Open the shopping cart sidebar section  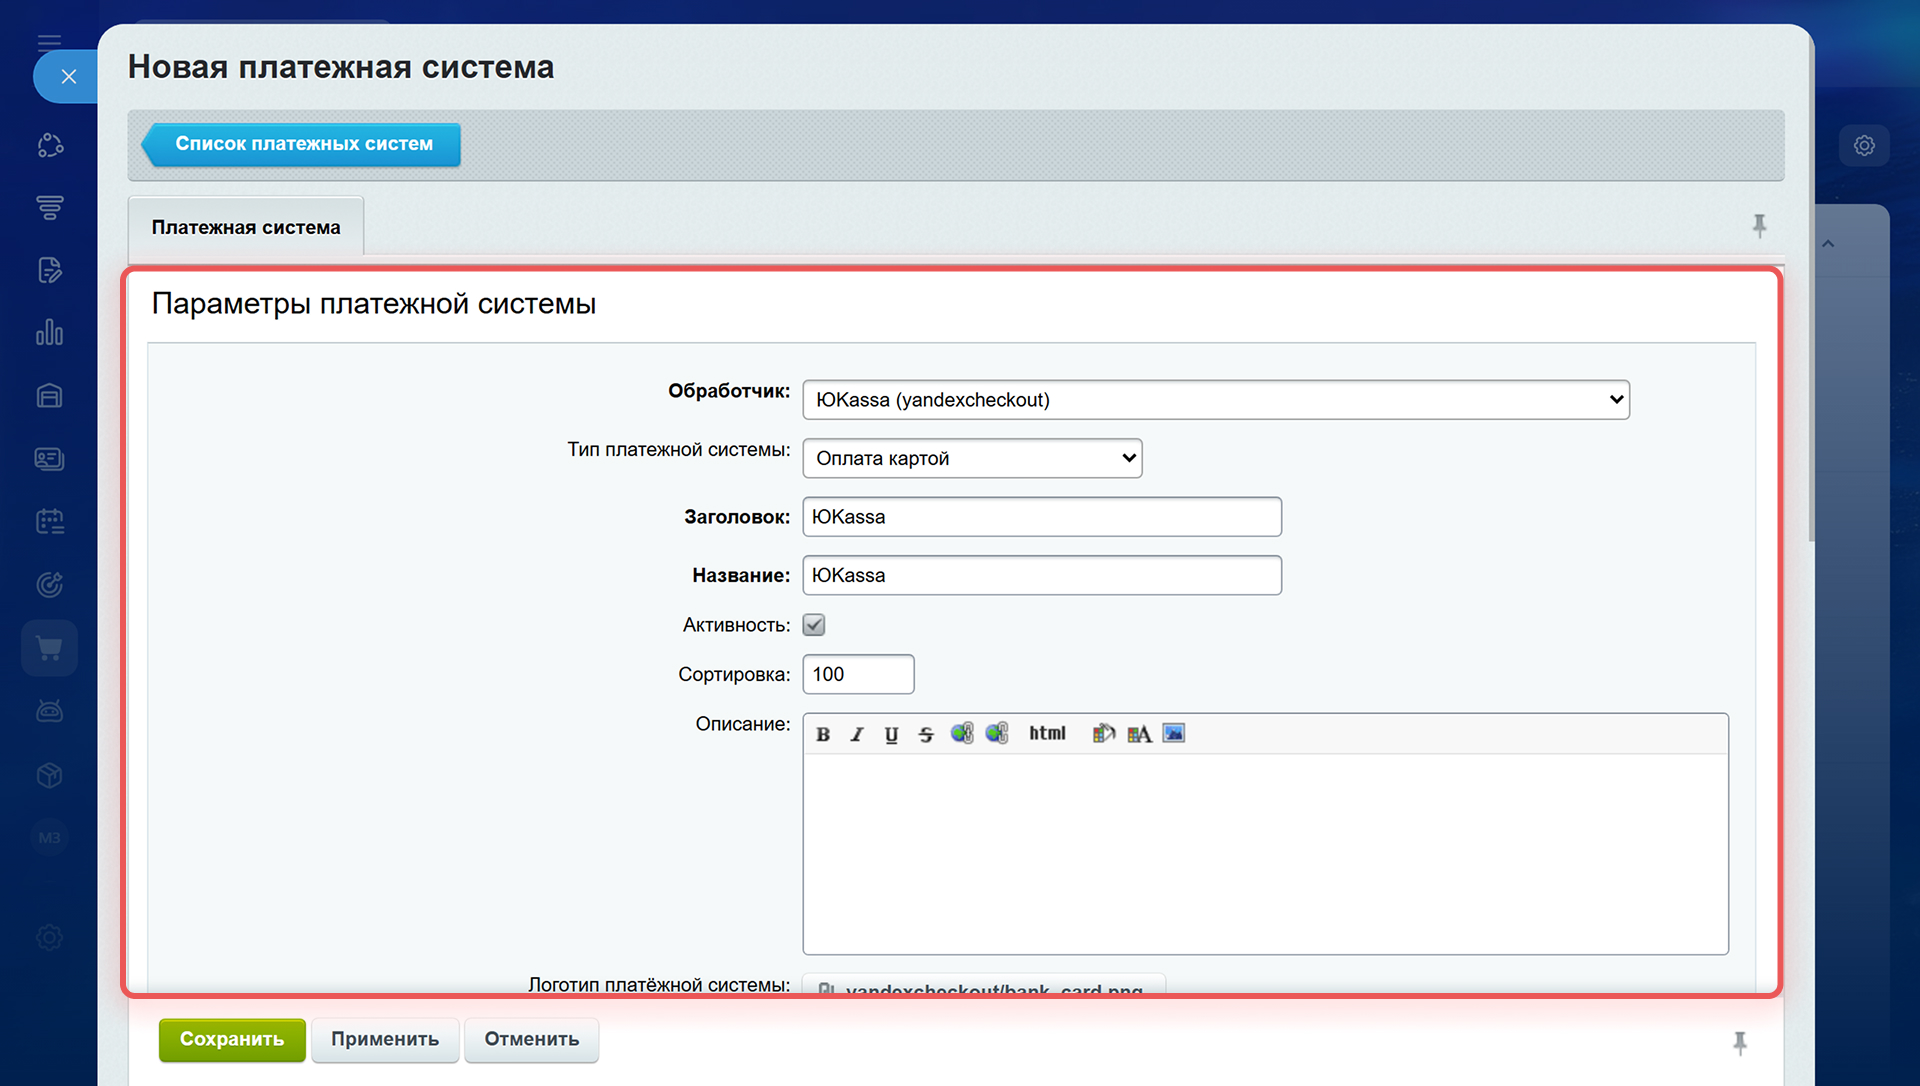click(49, 648)
